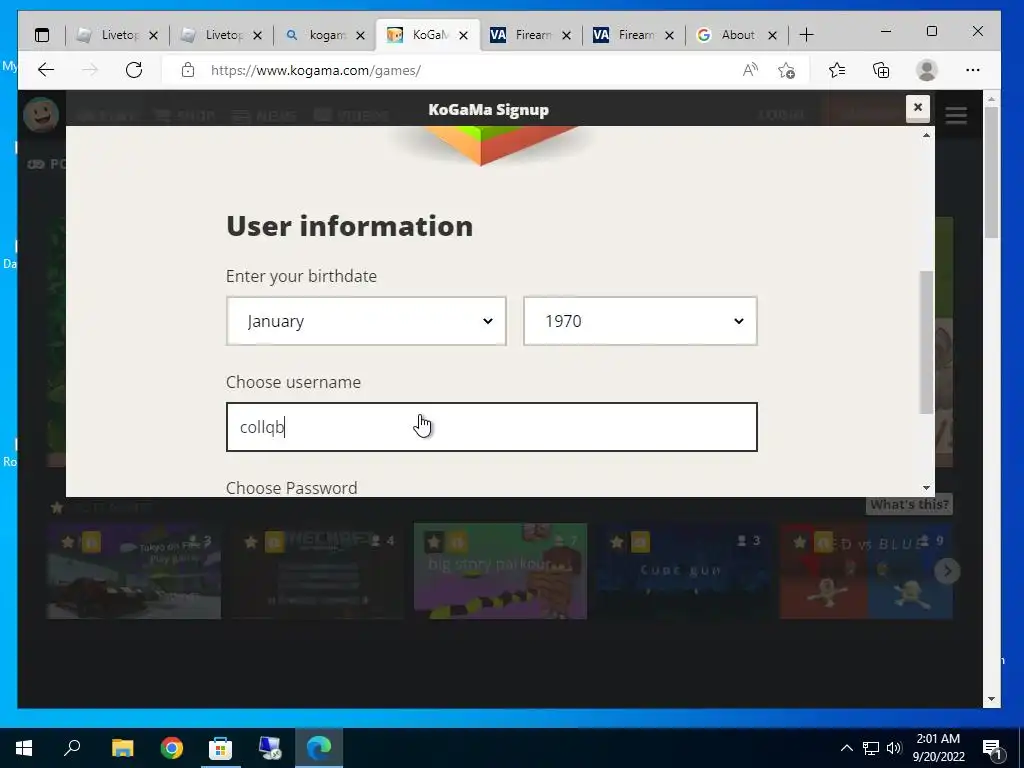The height and width of the screenshot is (768, 1024).
Task: Advance the games carousel next arrow
Action: 947,571
